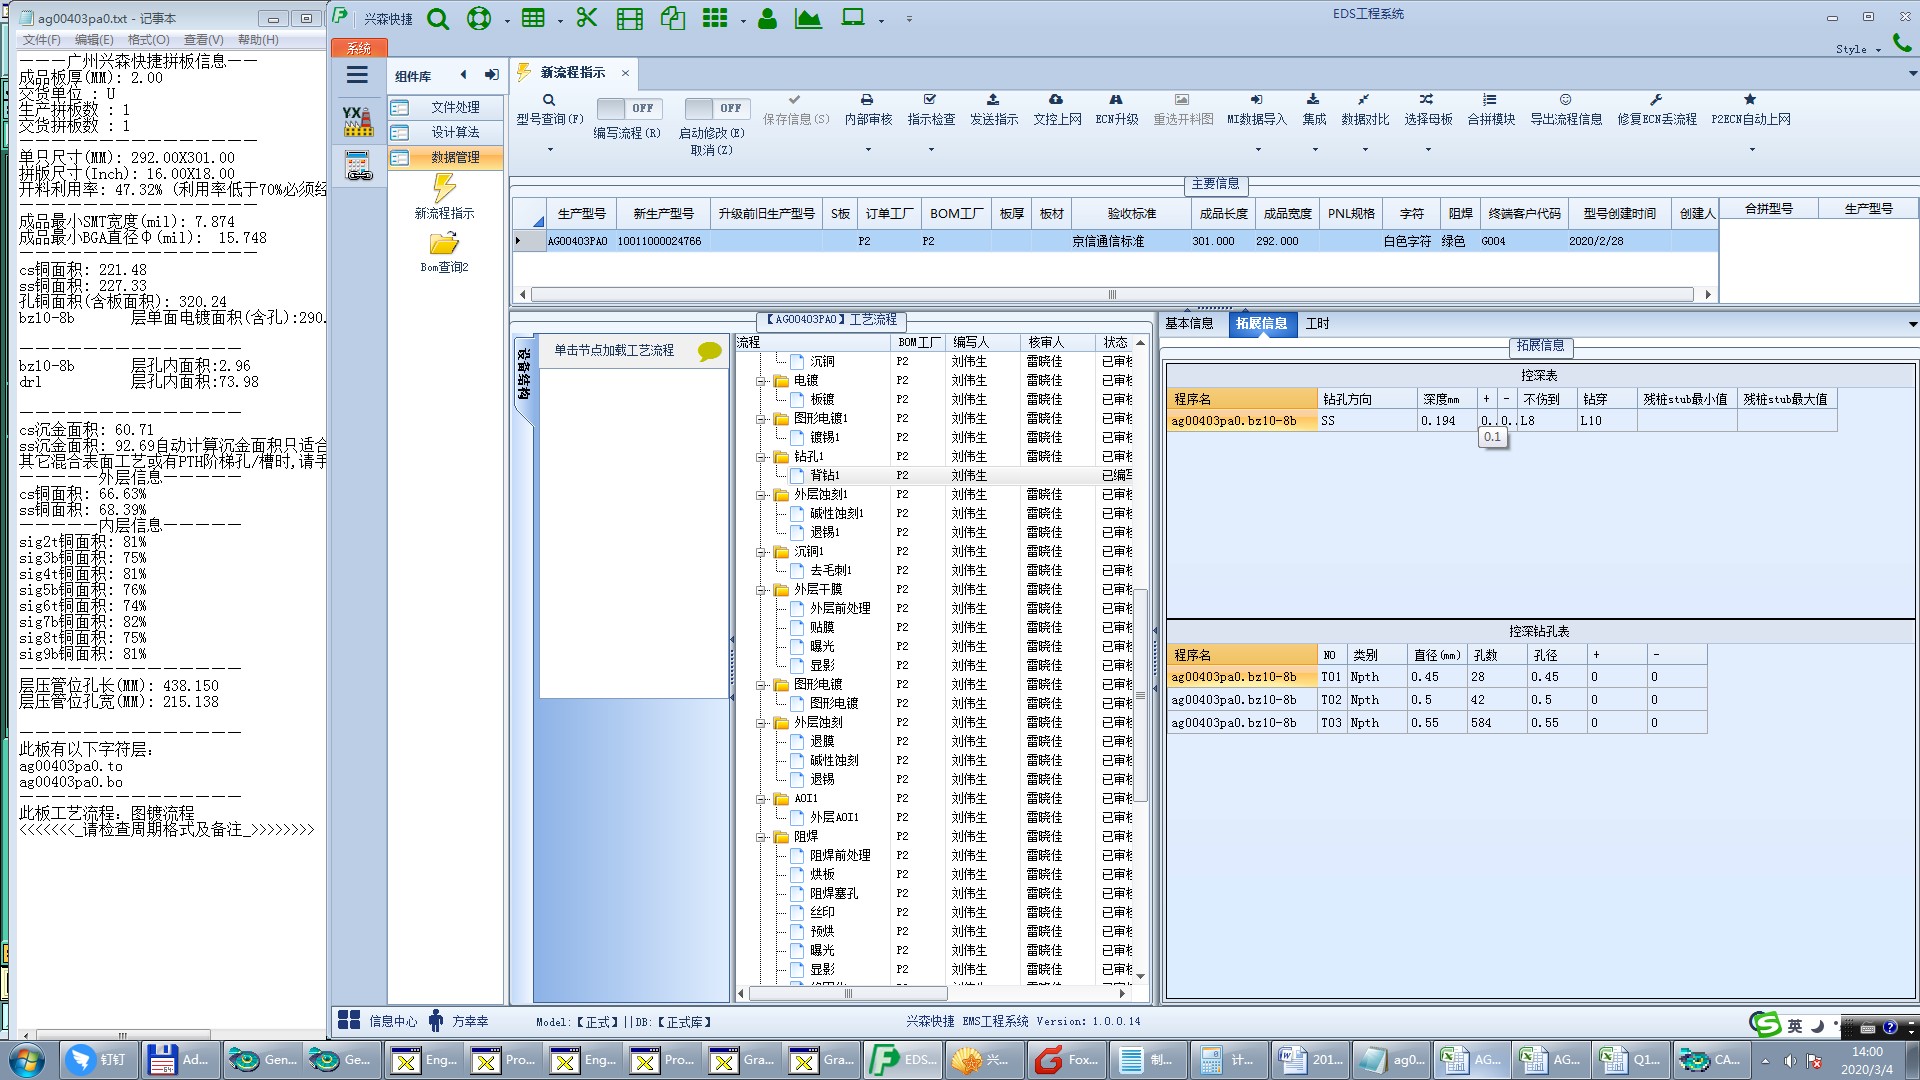Click MI数据导入 import icon
Image resolution: width=1920 pixels, height=1080 pixels.
tap(1257, 100)
